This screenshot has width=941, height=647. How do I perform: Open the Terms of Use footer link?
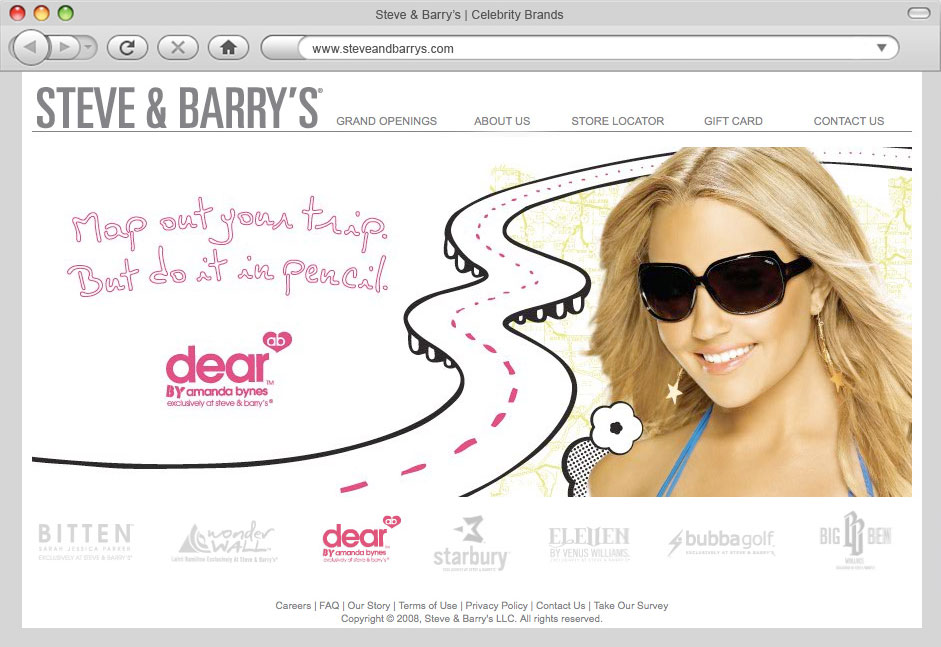click(428, 606)
